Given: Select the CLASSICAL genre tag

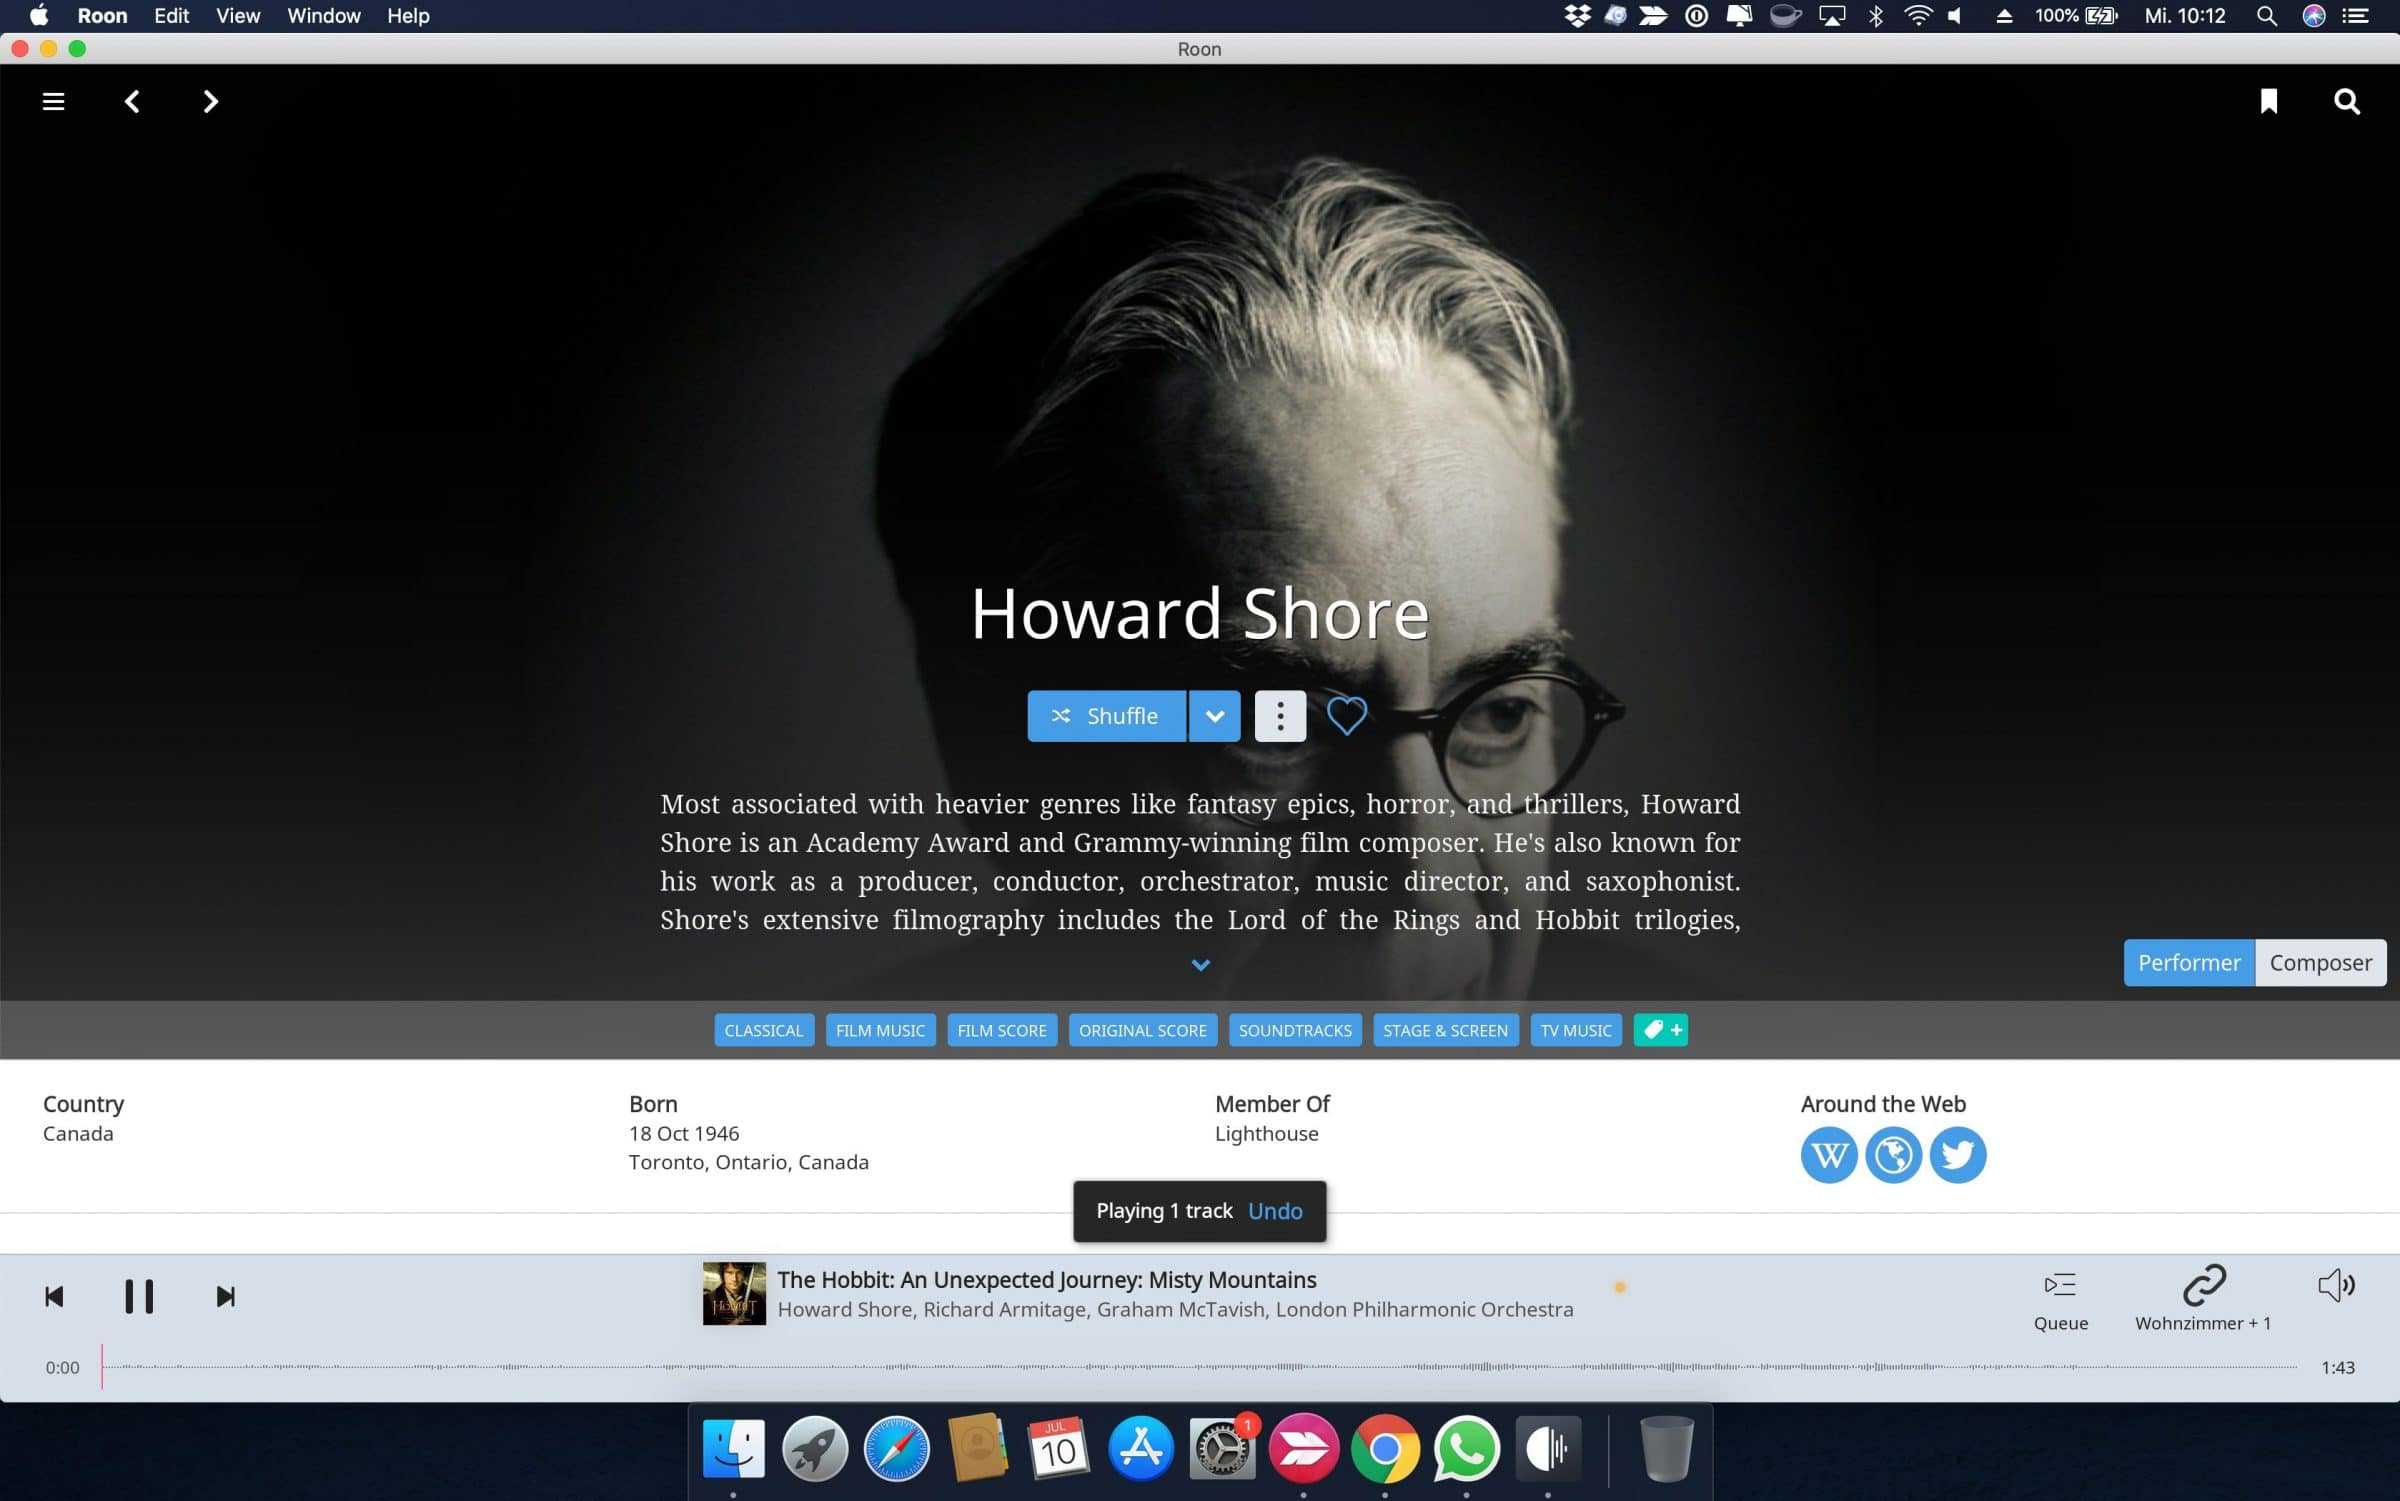Looking at the screenshot, I should click(763, 1030).
